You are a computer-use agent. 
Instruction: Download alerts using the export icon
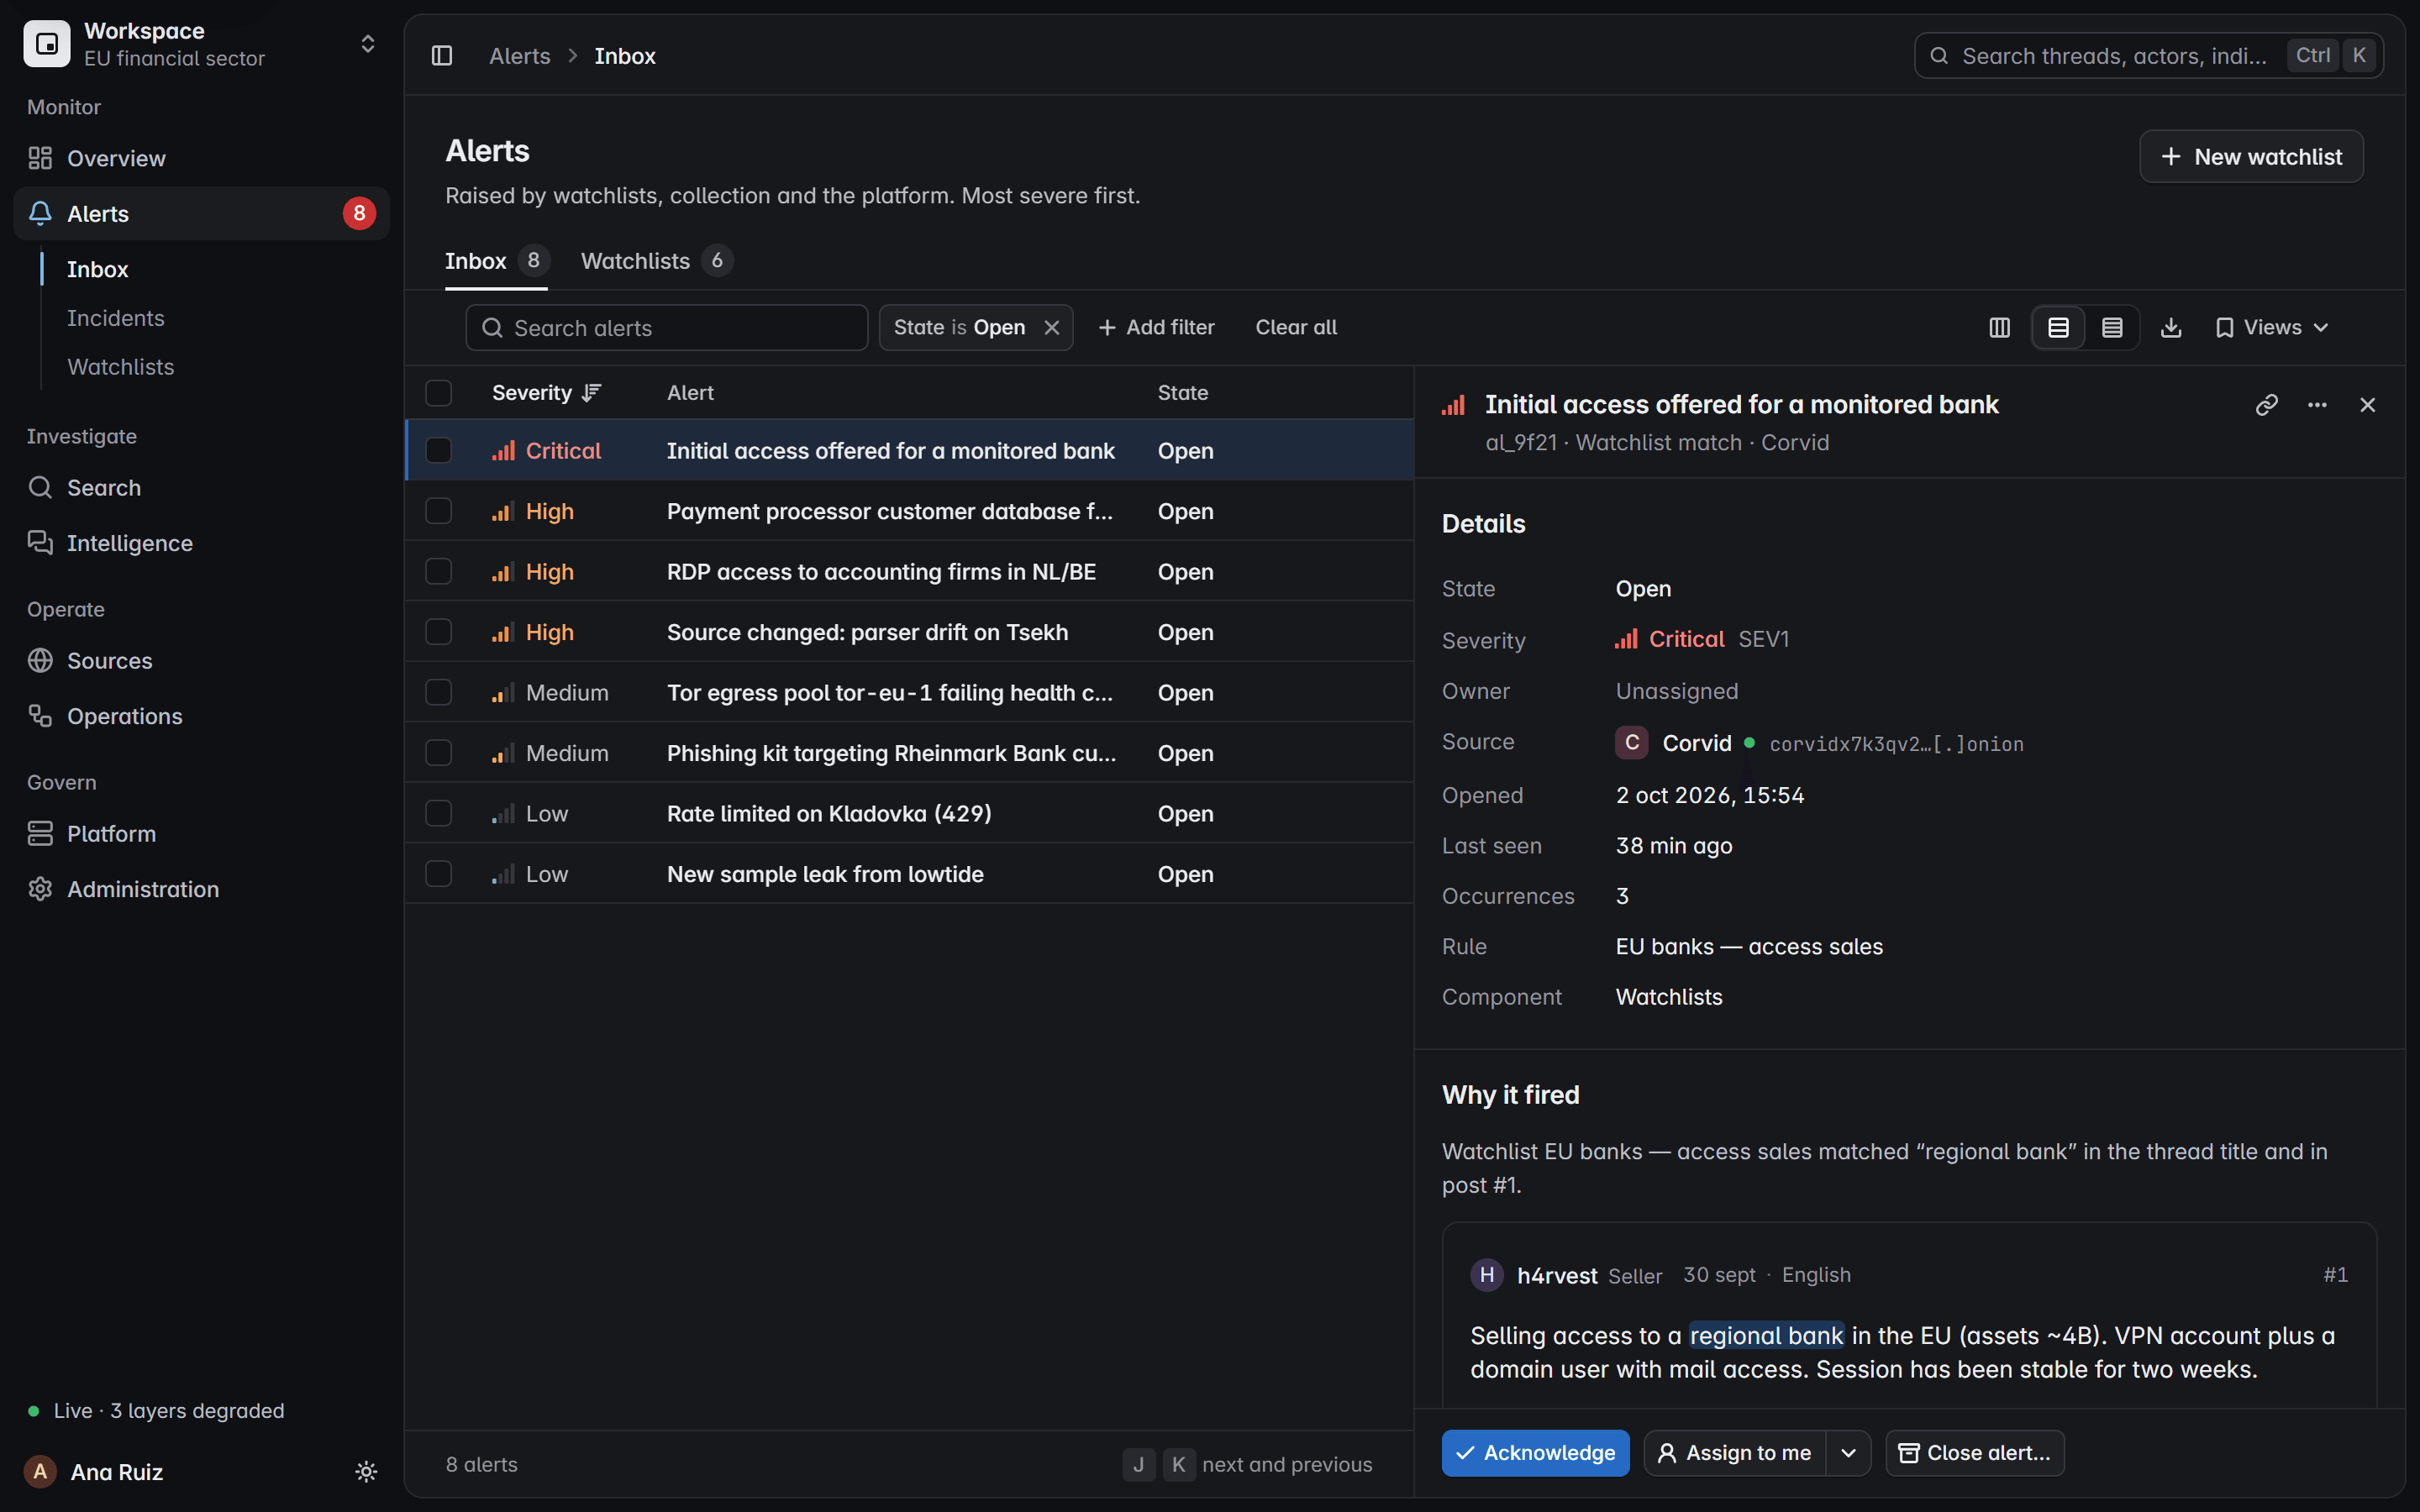(x=2171, y=328)
